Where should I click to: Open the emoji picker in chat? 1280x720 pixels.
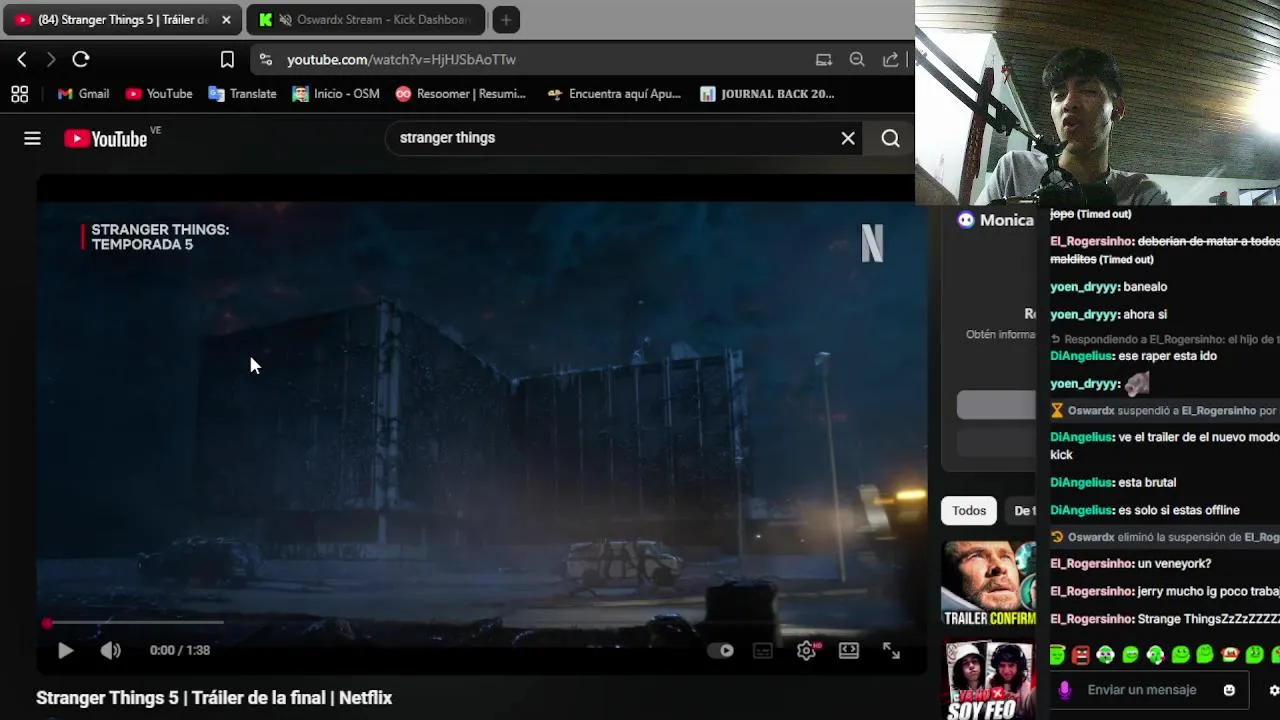(1229, 690)
